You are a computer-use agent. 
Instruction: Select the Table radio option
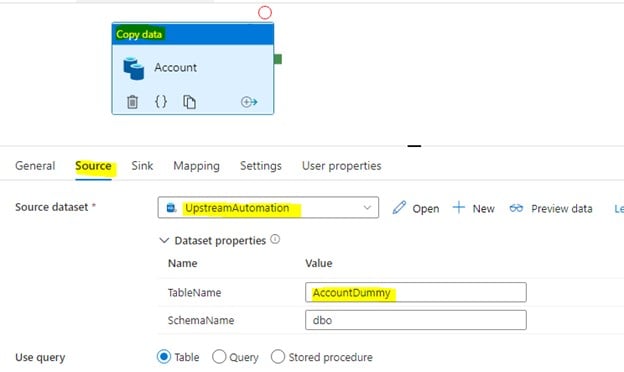coord(164,357)
